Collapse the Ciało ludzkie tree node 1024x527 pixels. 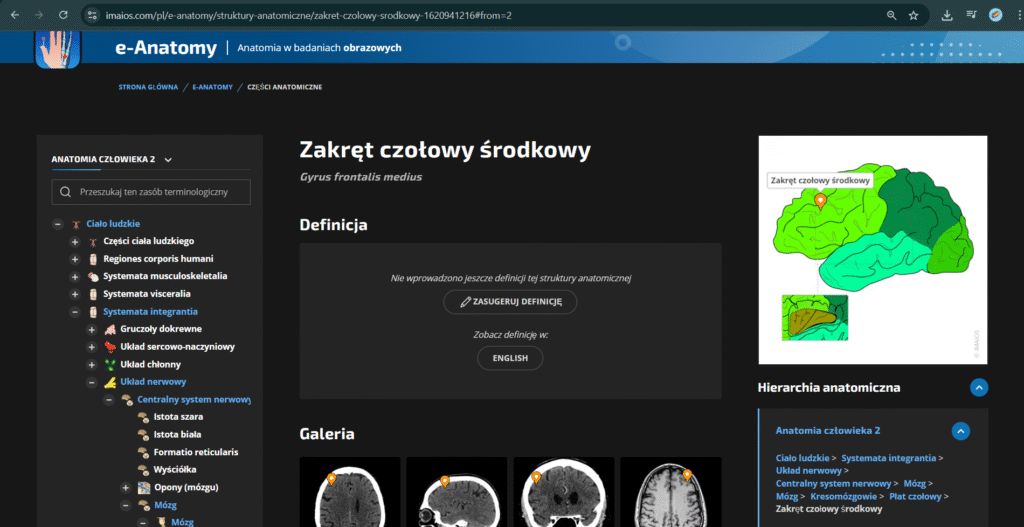(58, 224)
